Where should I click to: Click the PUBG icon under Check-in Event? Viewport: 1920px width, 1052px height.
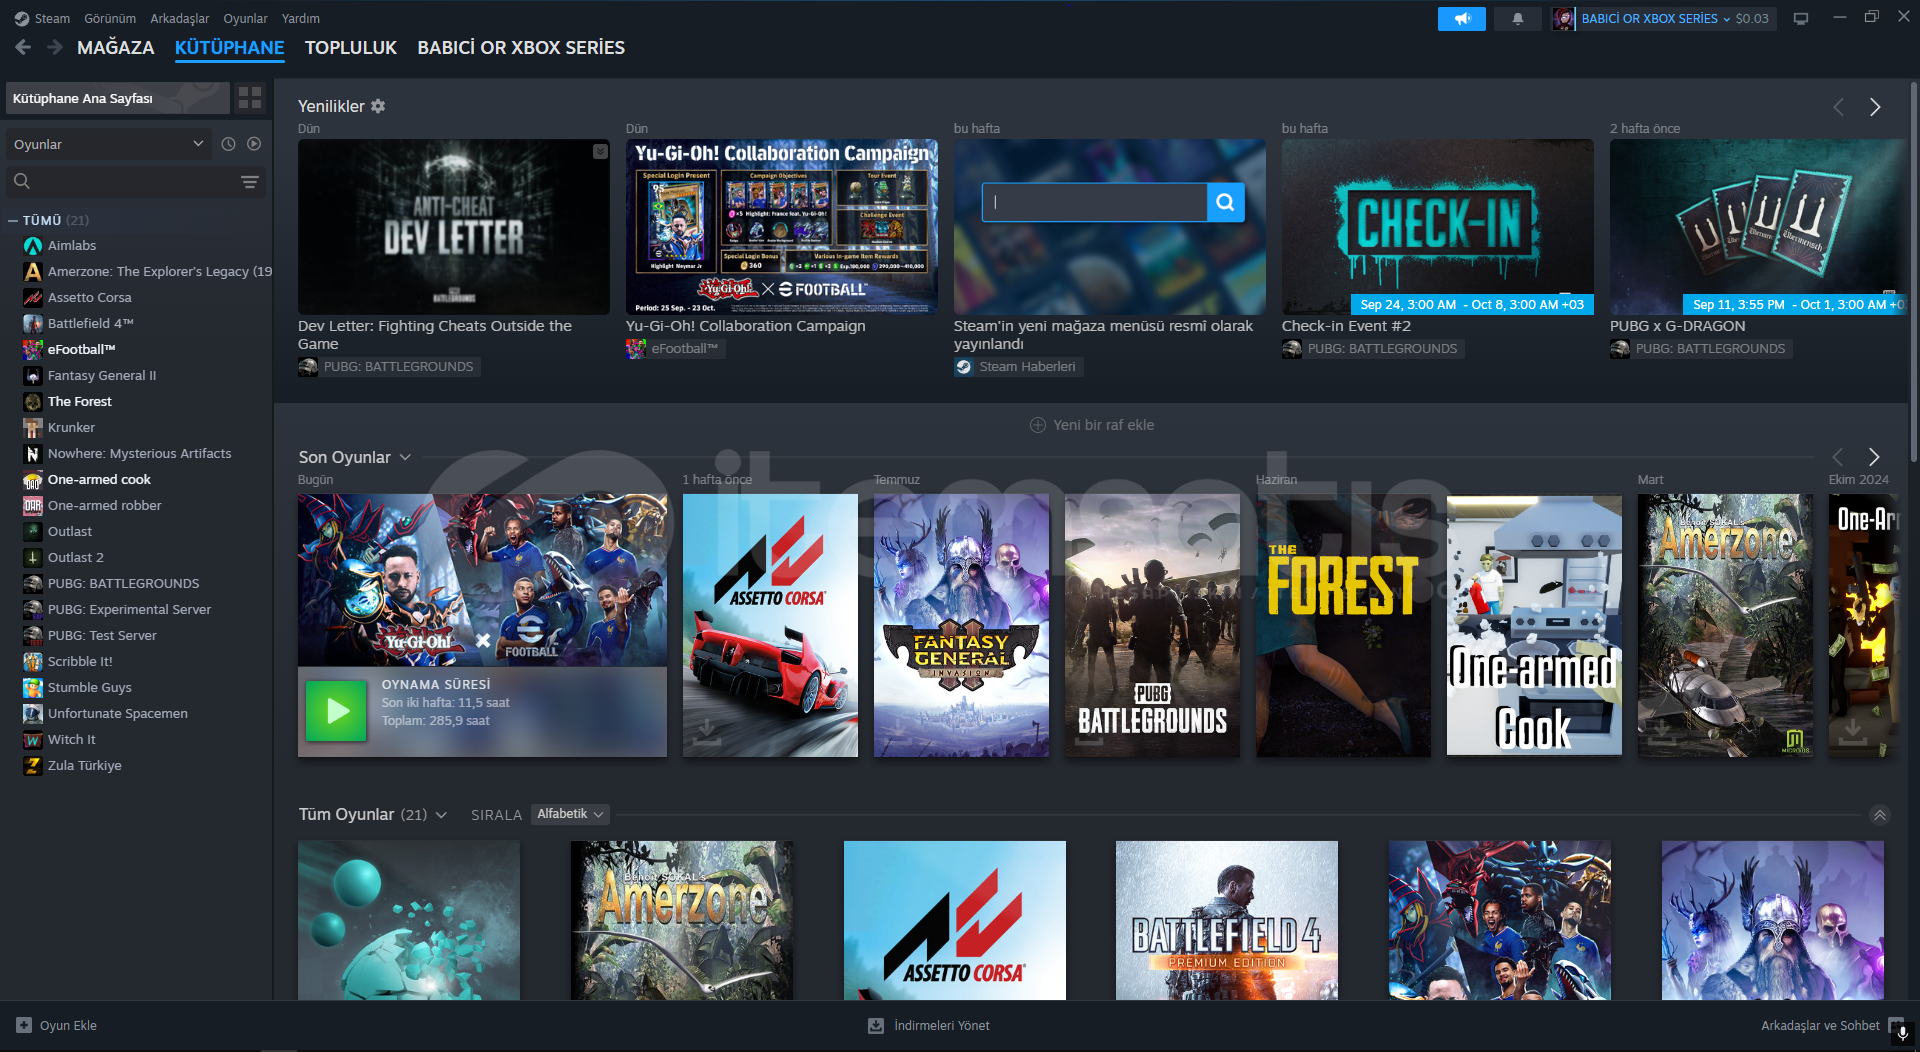[1292, 349]
